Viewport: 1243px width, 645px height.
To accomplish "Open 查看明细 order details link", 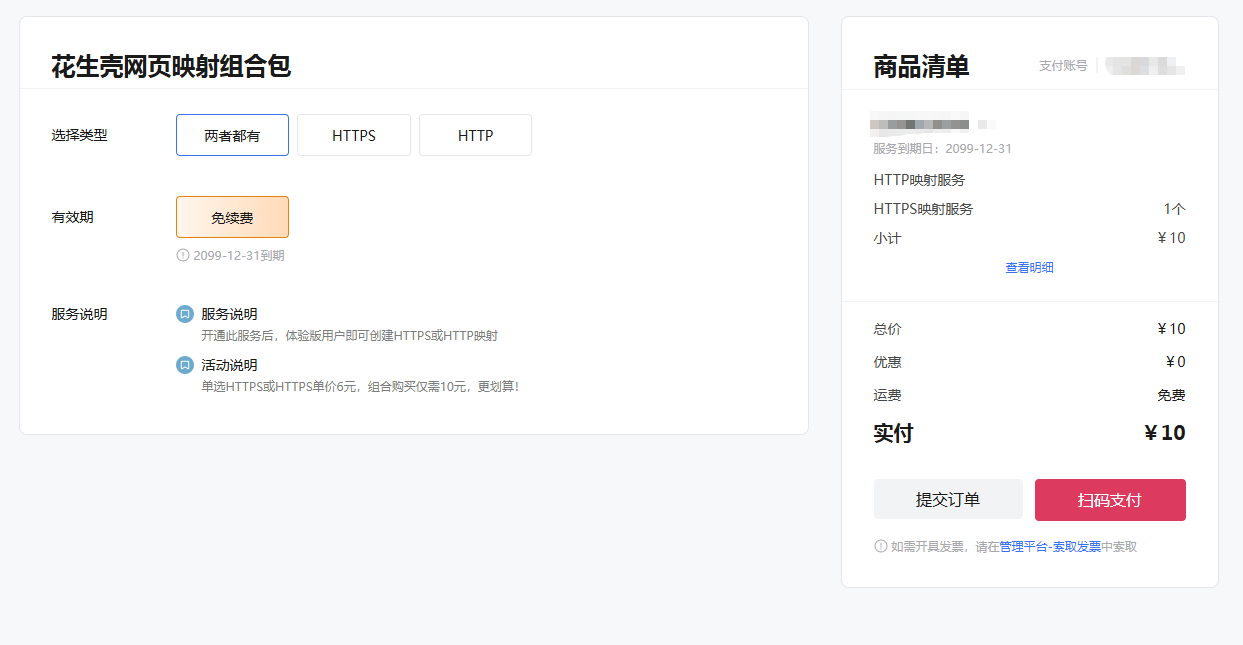I will 1029,268.
